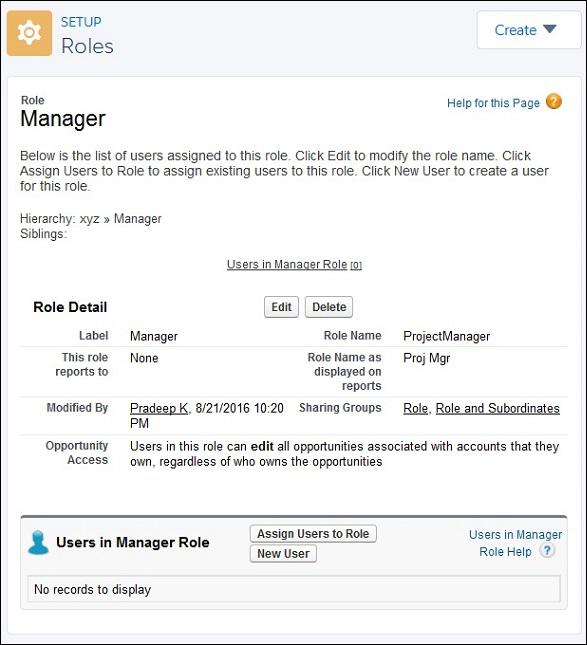Click the blue Role Help question icon
Image resolution: width=587 pixels, height=645 pixels.
click(547, 551)
